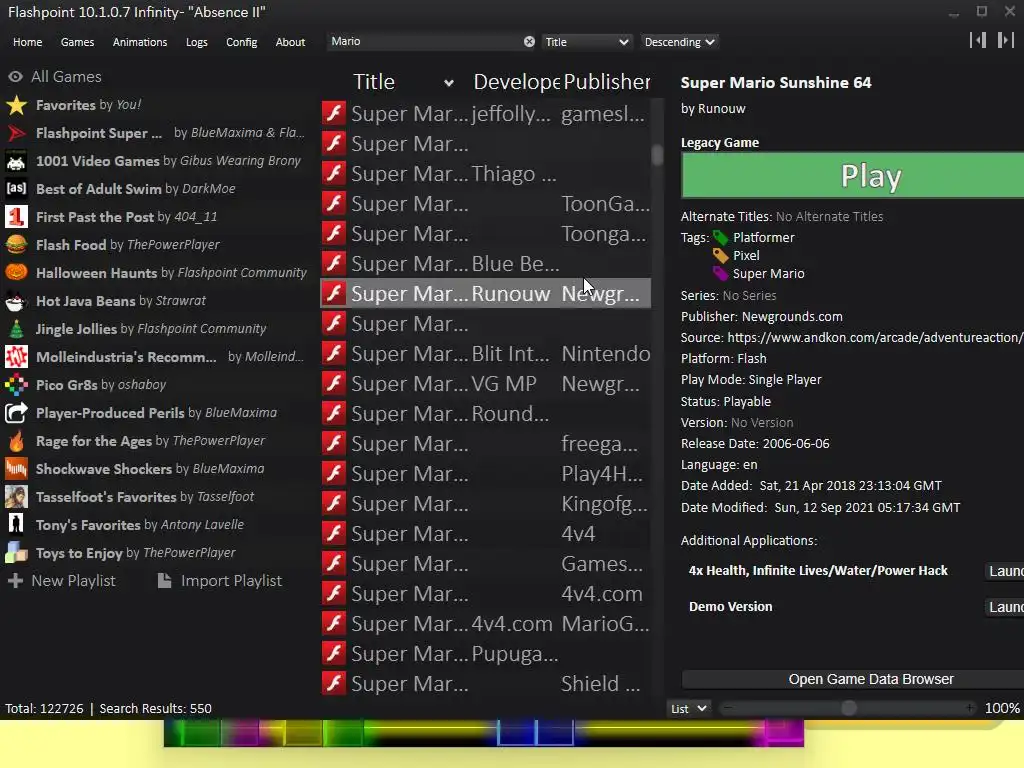Screen dimensions: 1024x768
Task: Open the Games tab
Action: pos(77,42)
